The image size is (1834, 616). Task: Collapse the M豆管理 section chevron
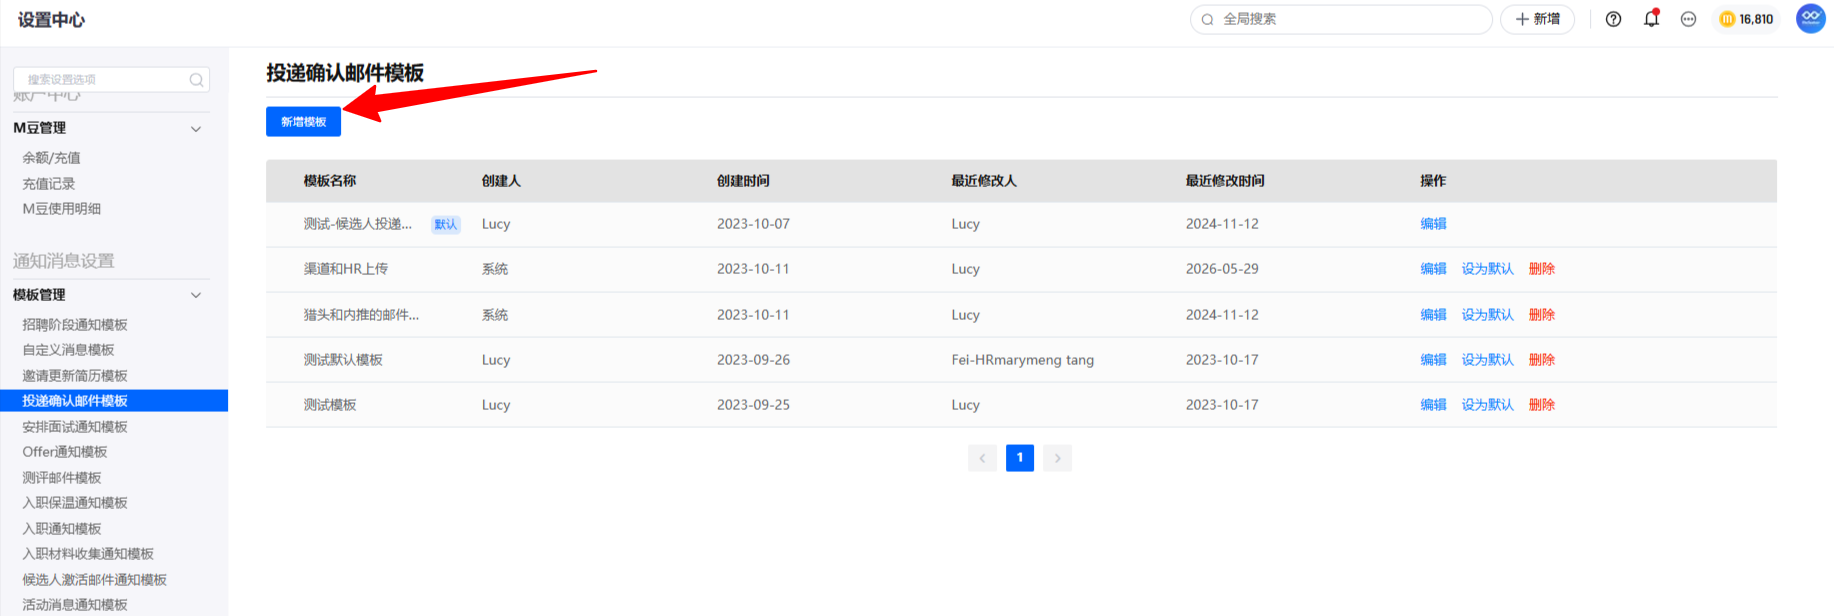[x=196, y=129]
